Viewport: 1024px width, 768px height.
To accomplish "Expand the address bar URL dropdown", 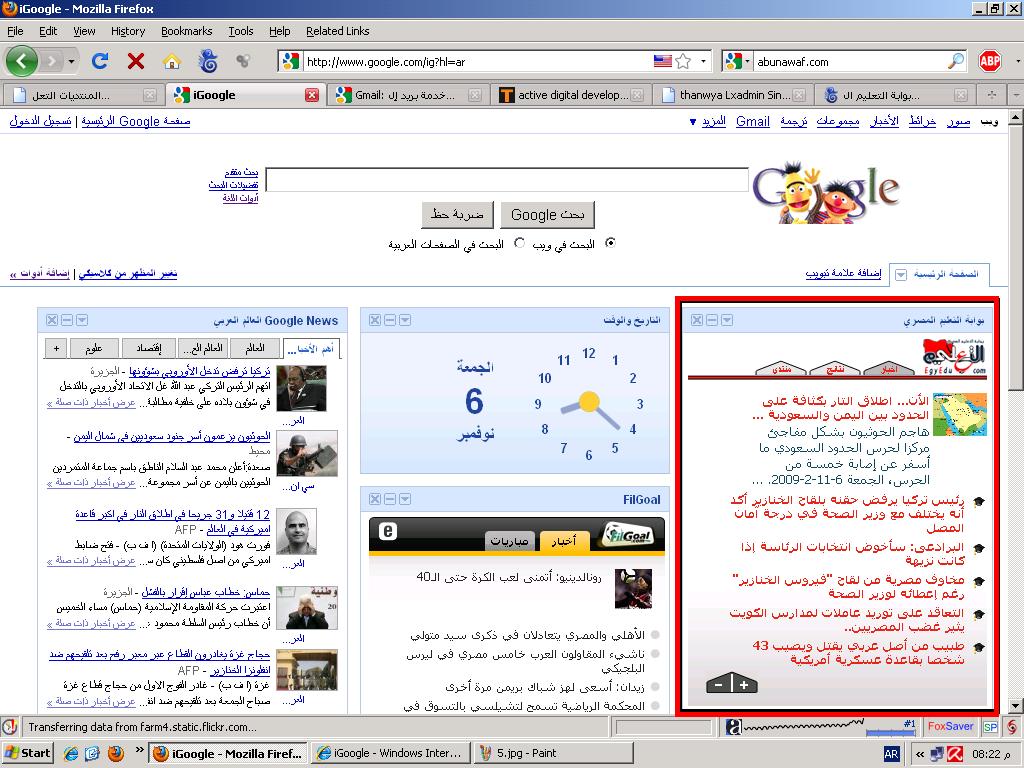I will [x=703, y=61].
